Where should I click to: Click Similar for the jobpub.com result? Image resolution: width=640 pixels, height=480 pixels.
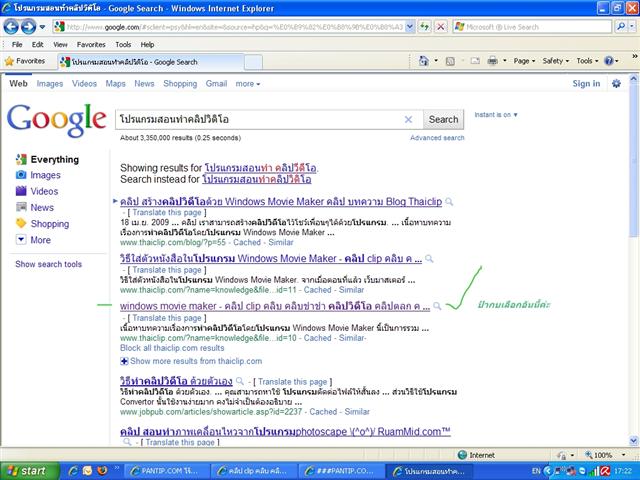(x=357, y=412)
